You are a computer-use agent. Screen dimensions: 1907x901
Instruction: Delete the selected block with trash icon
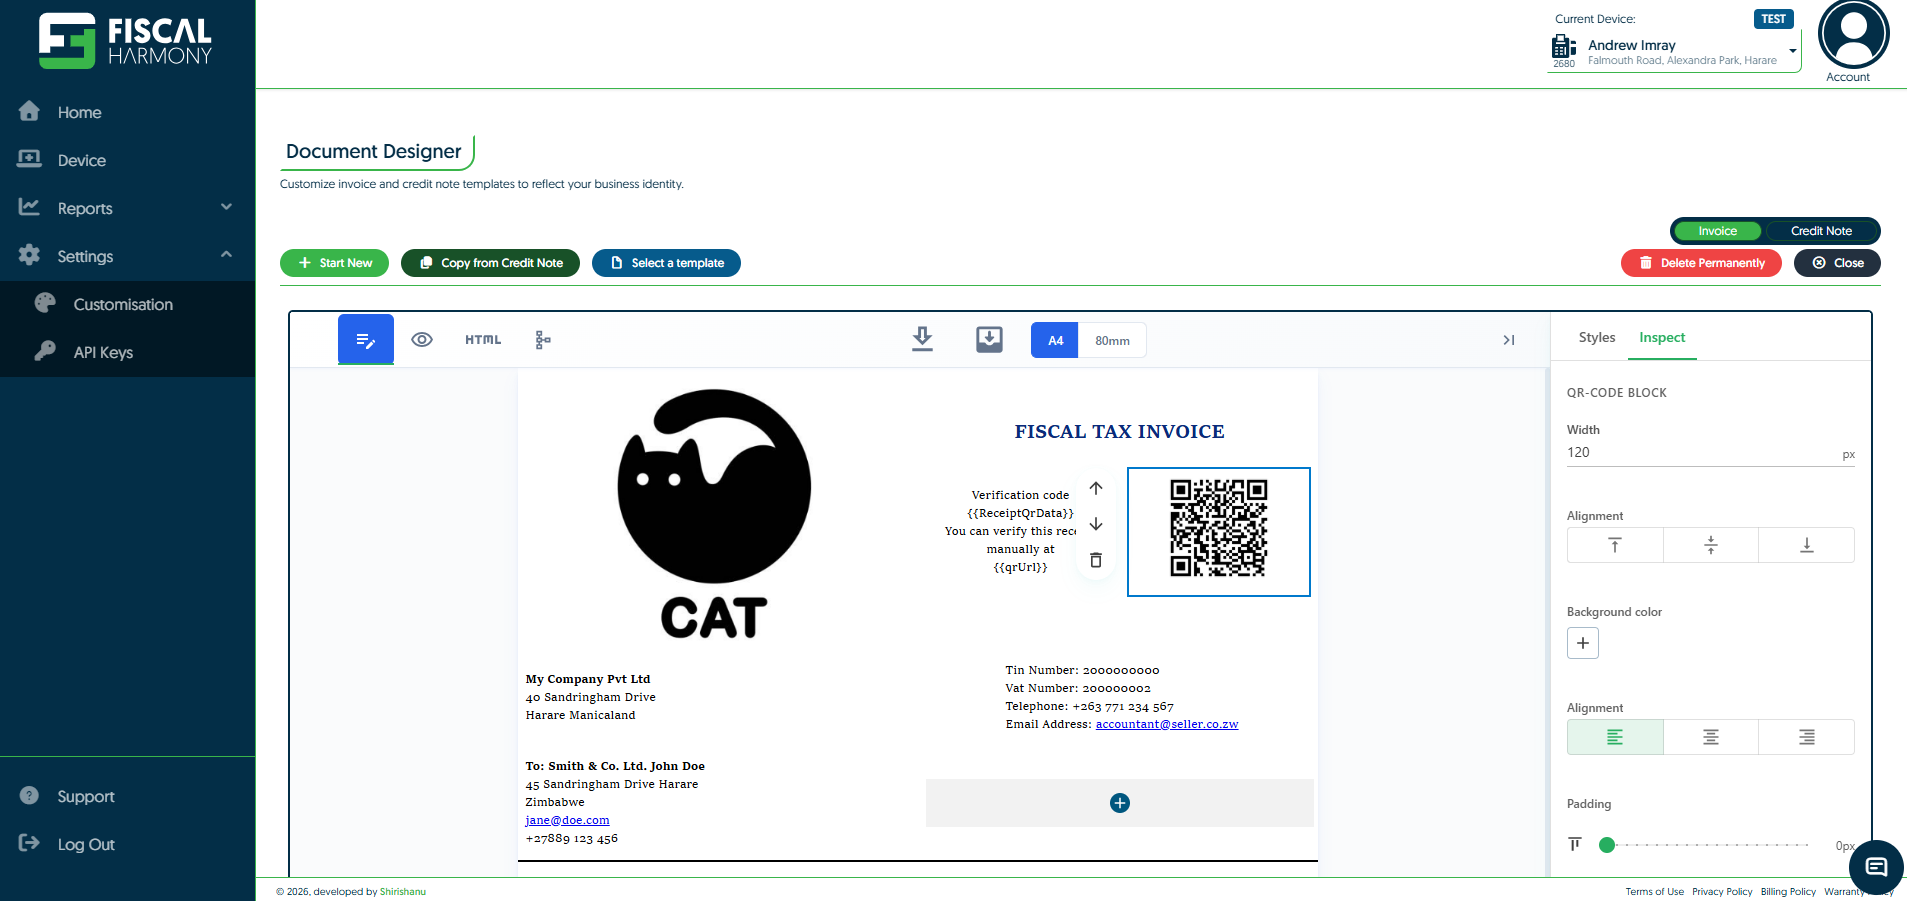[1096, 560]
